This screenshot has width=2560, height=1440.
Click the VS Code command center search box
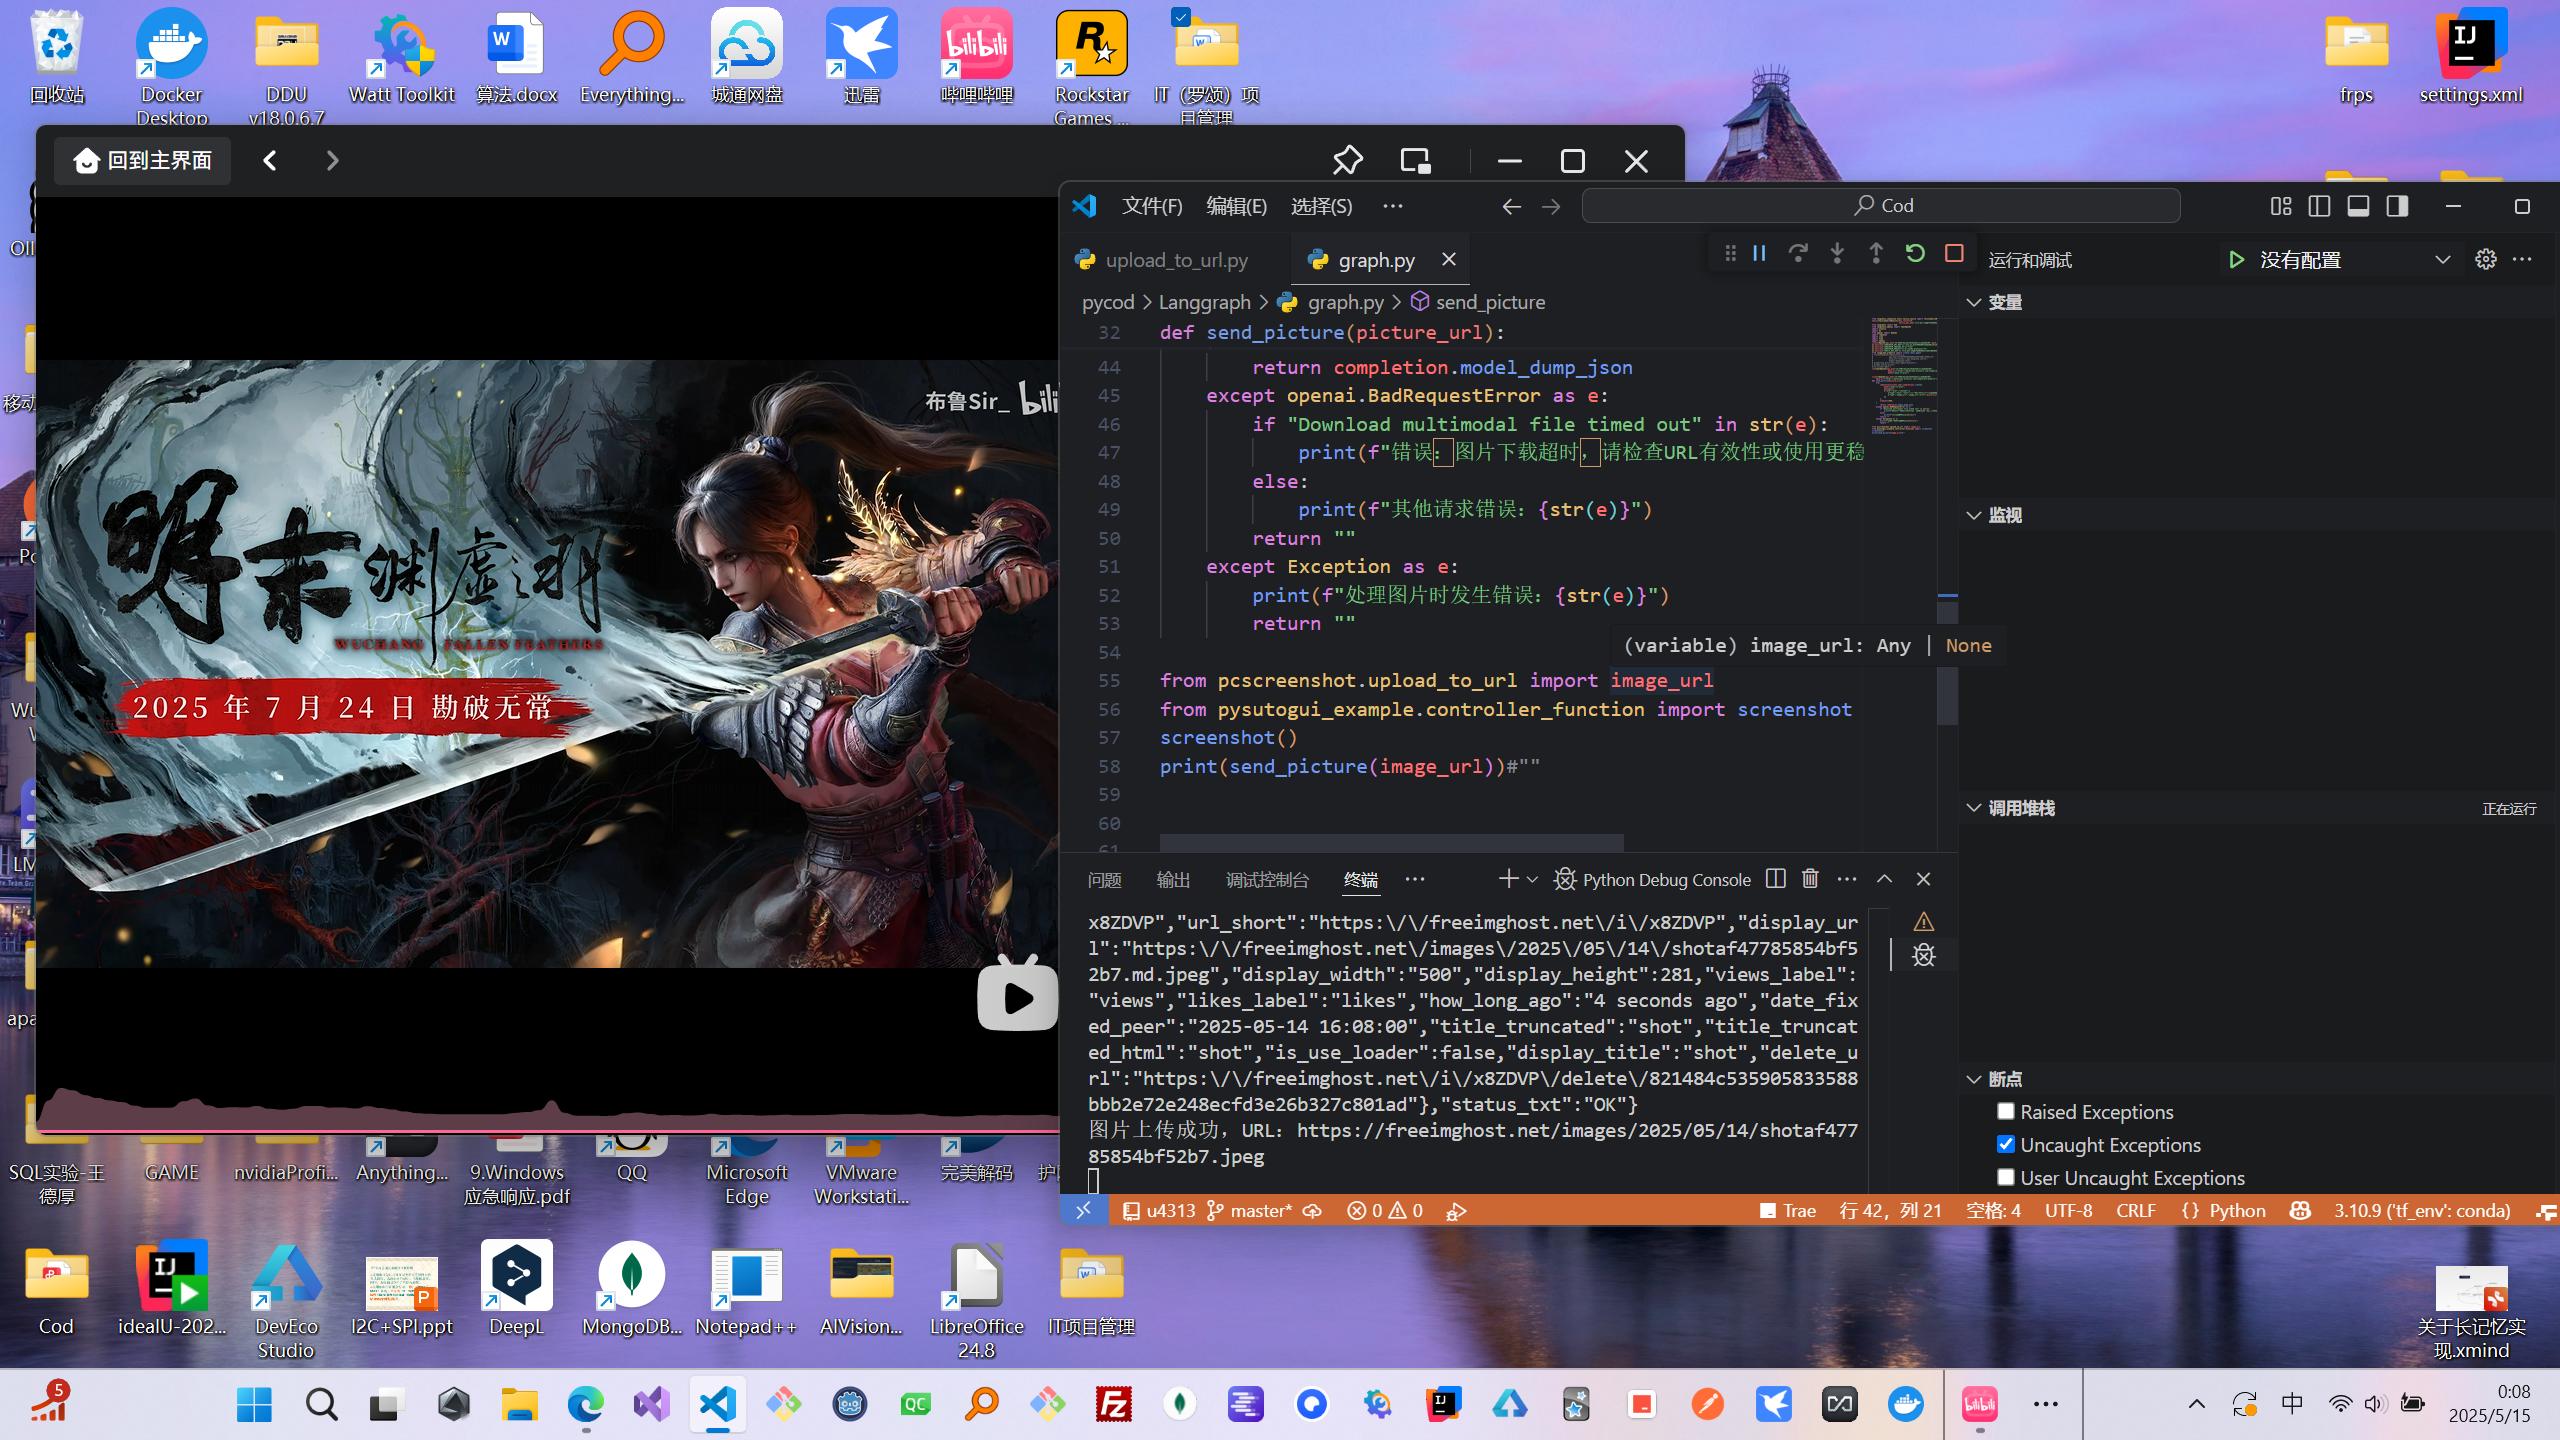tap(1881, 206)
